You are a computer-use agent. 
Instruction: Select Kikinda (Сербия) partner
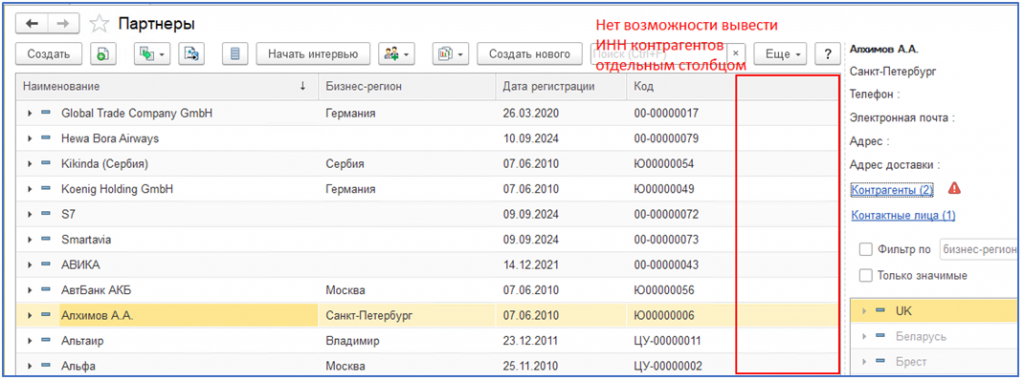pos(104,164)
